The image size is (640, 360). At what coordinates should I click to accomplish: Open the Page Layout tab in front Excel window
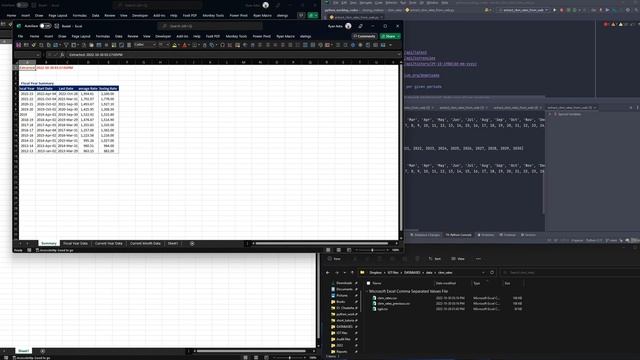[81, 36]
